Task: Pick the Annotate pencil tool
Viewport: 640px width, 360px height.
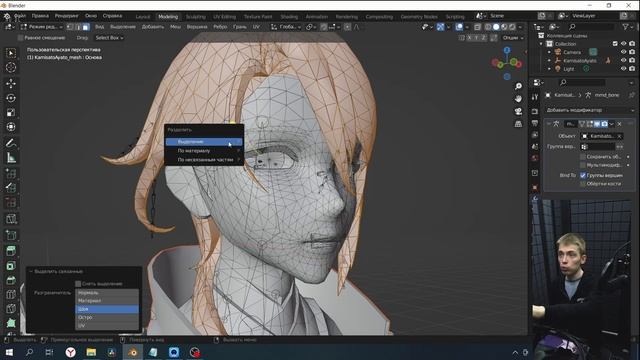Action: [x=11, y=143]
